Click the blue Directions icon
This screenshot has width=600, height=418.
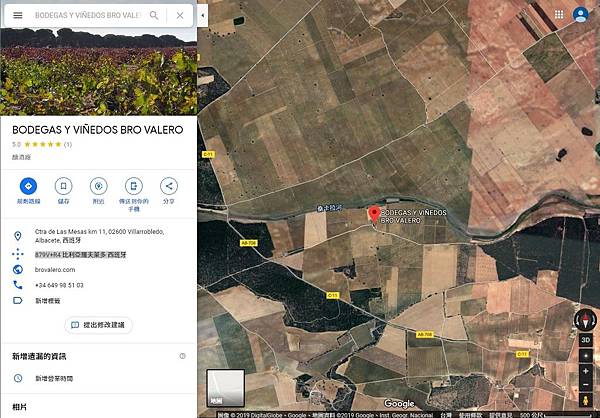(x=28, y=186)
